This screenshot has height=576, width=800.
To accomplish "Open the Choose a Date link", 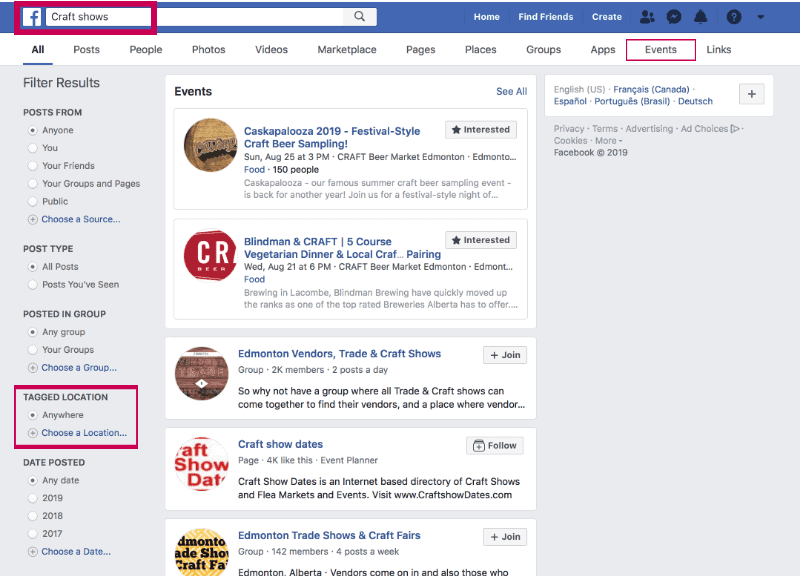I will (76, 552).
